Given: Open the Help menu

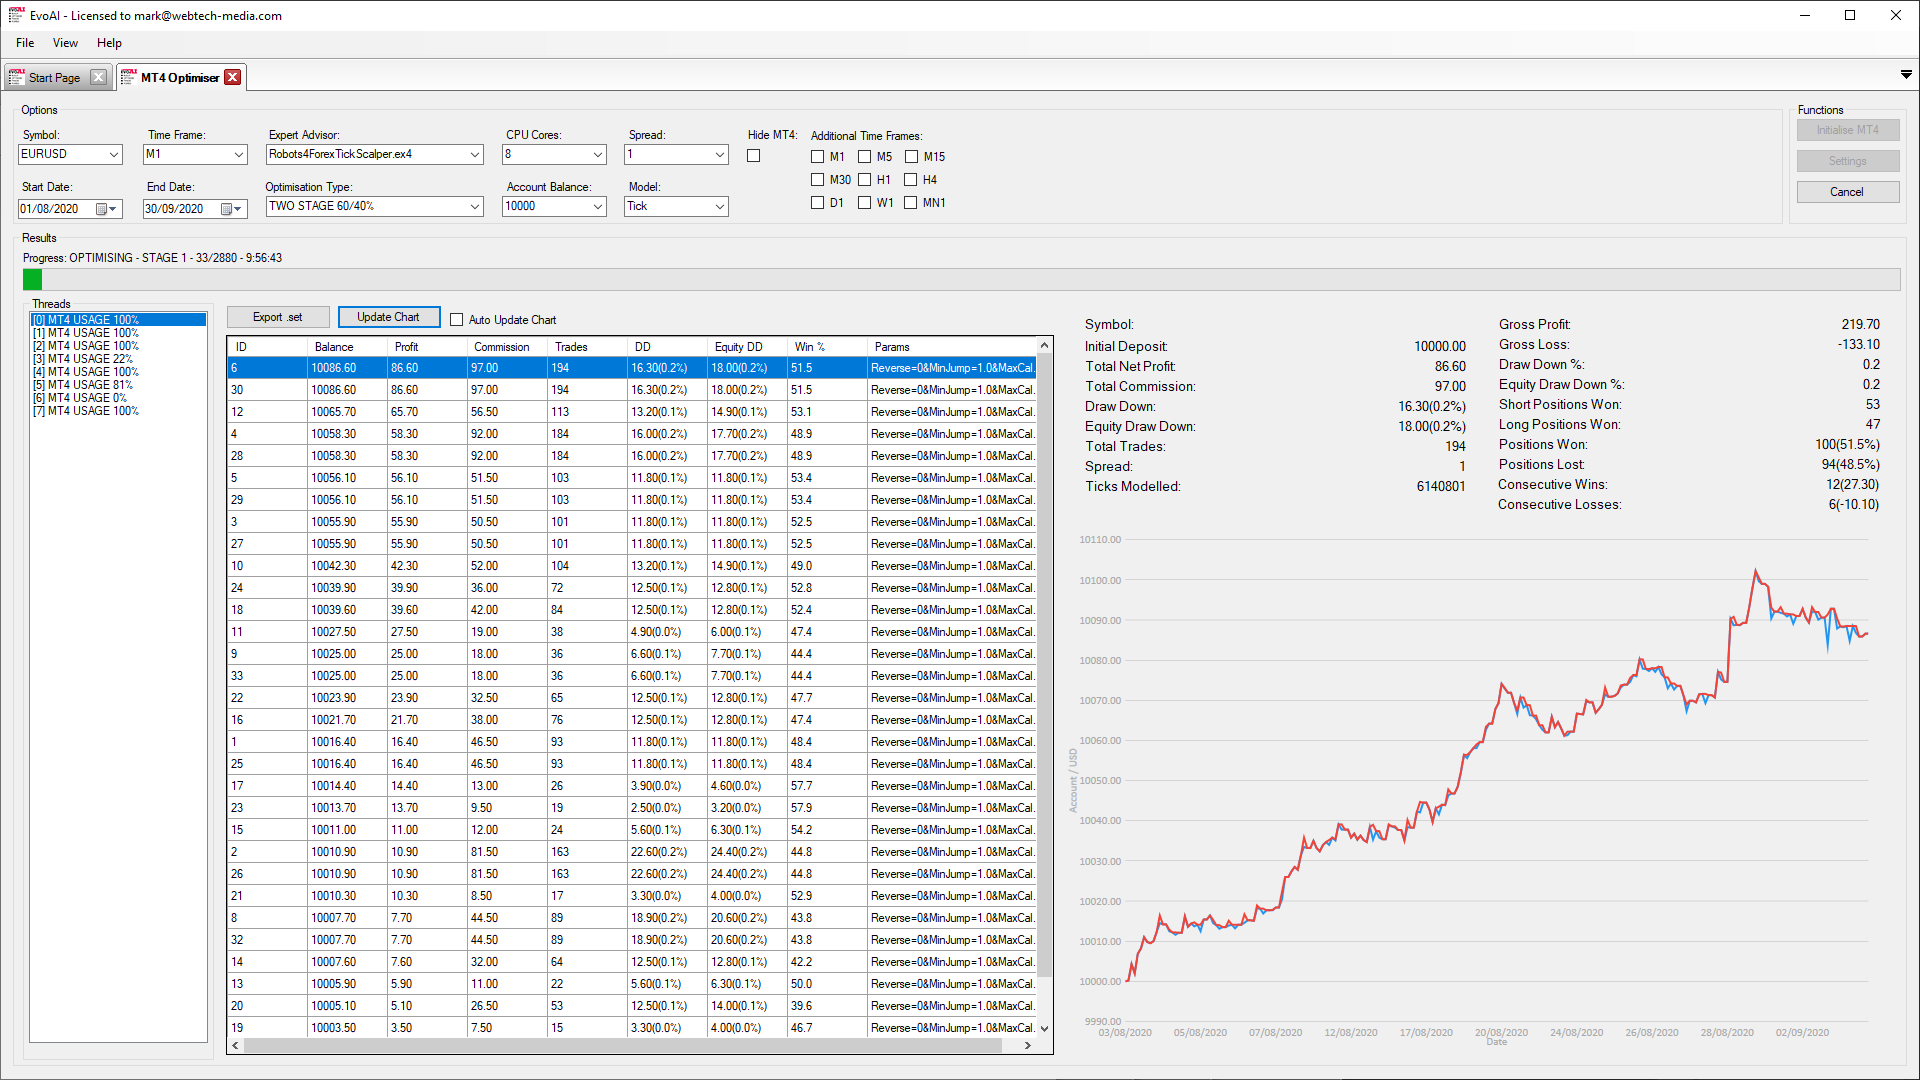Looking at the screenshot, I should pyautogui.click(x=108, y=42).
